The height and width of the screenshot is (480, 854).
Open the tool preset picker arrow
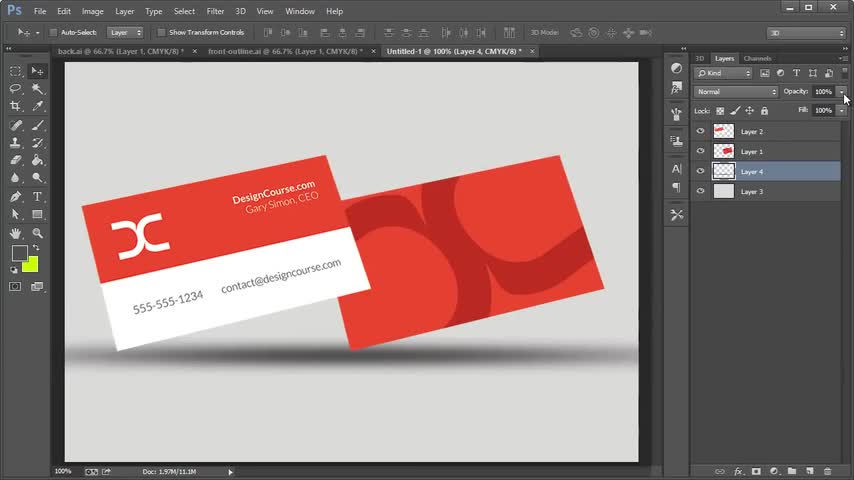tap(37, 33)
